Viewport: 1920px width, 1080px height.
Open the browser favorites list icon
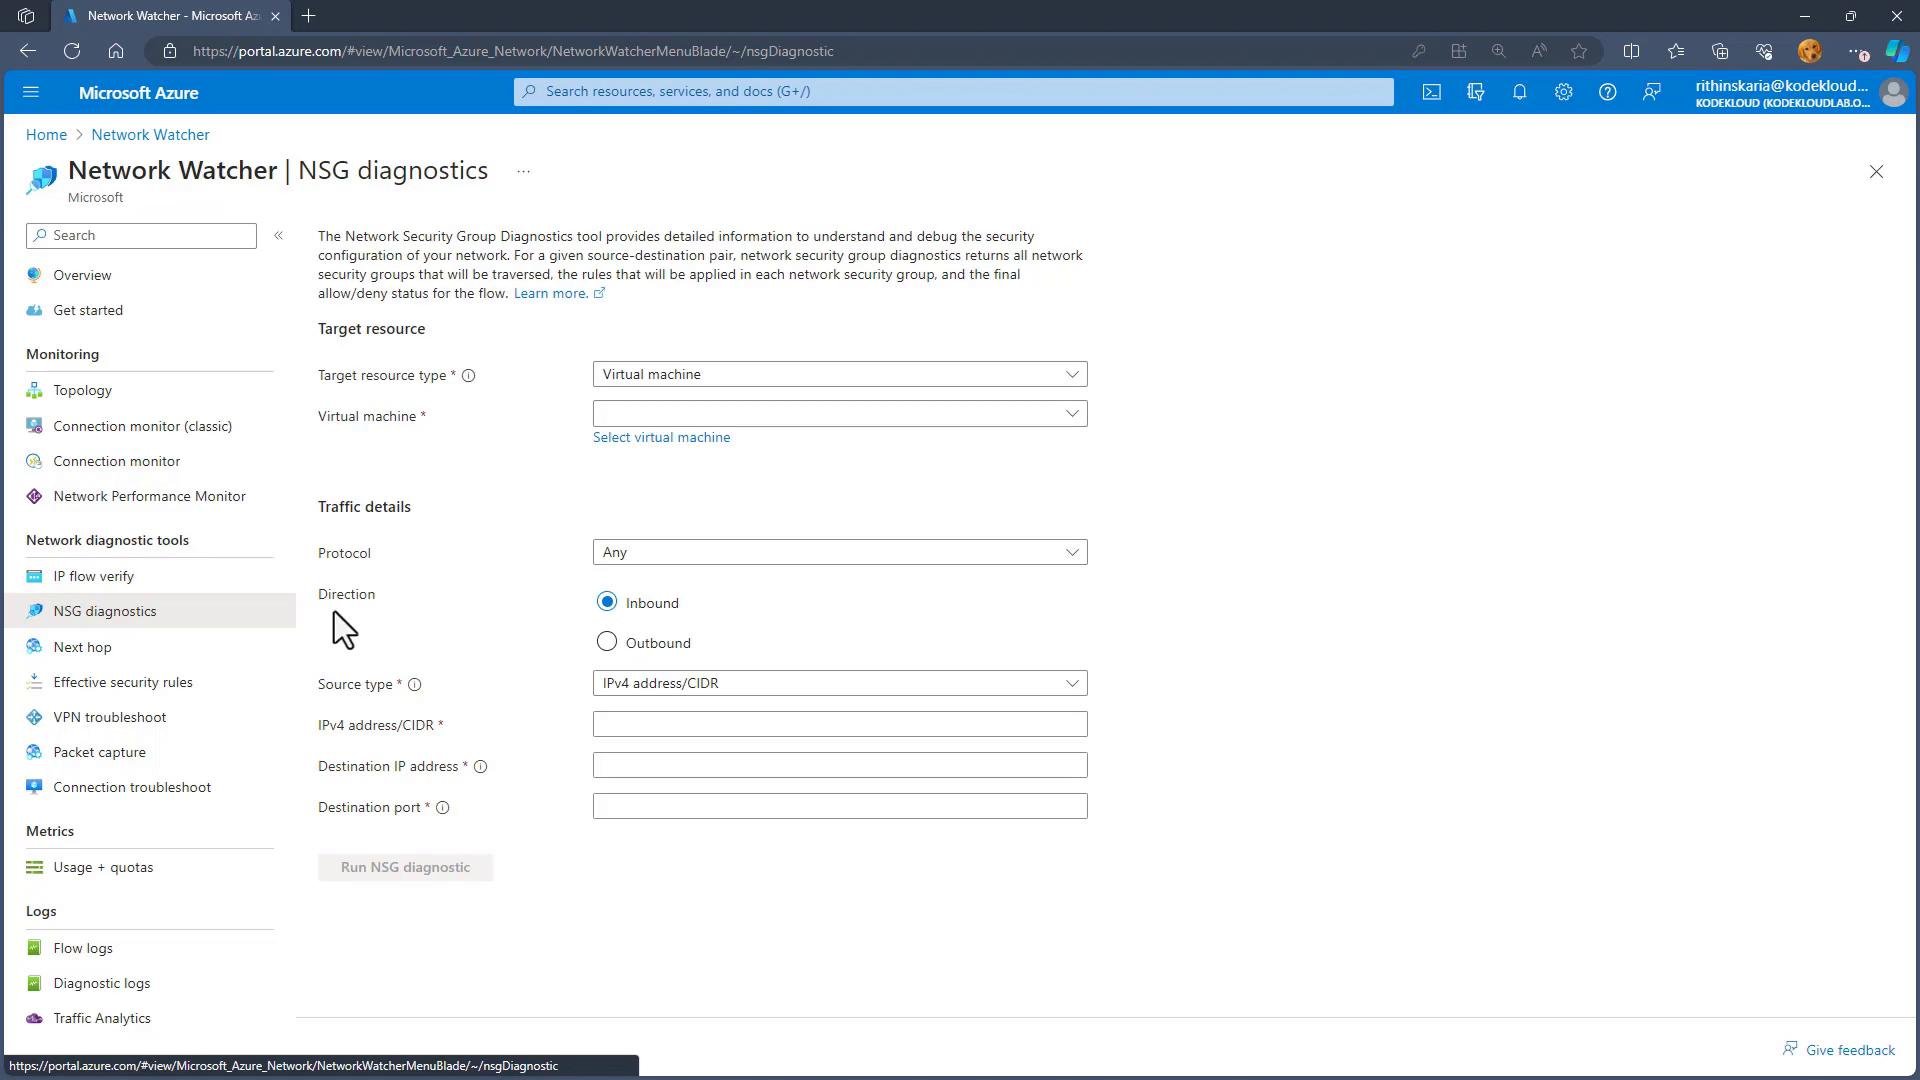1676,51
